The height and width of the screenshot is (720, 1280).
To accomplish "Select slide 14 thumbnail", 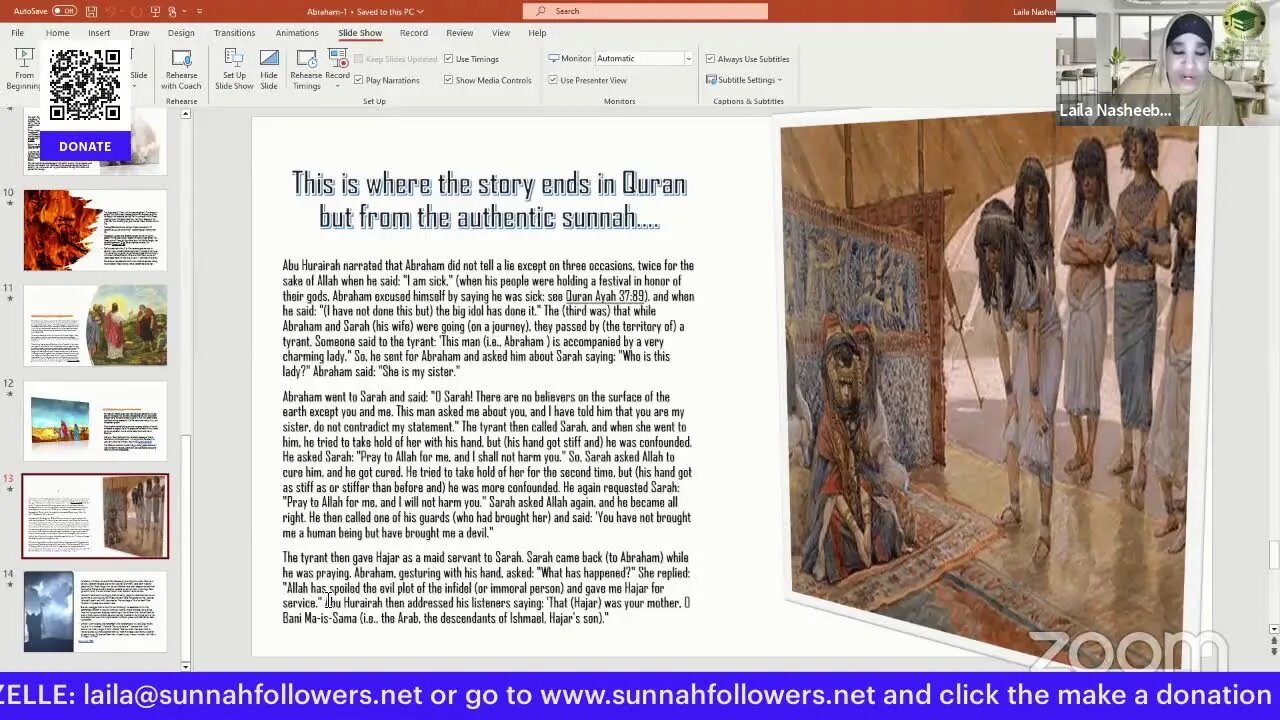I will click(x=95, y=611).
